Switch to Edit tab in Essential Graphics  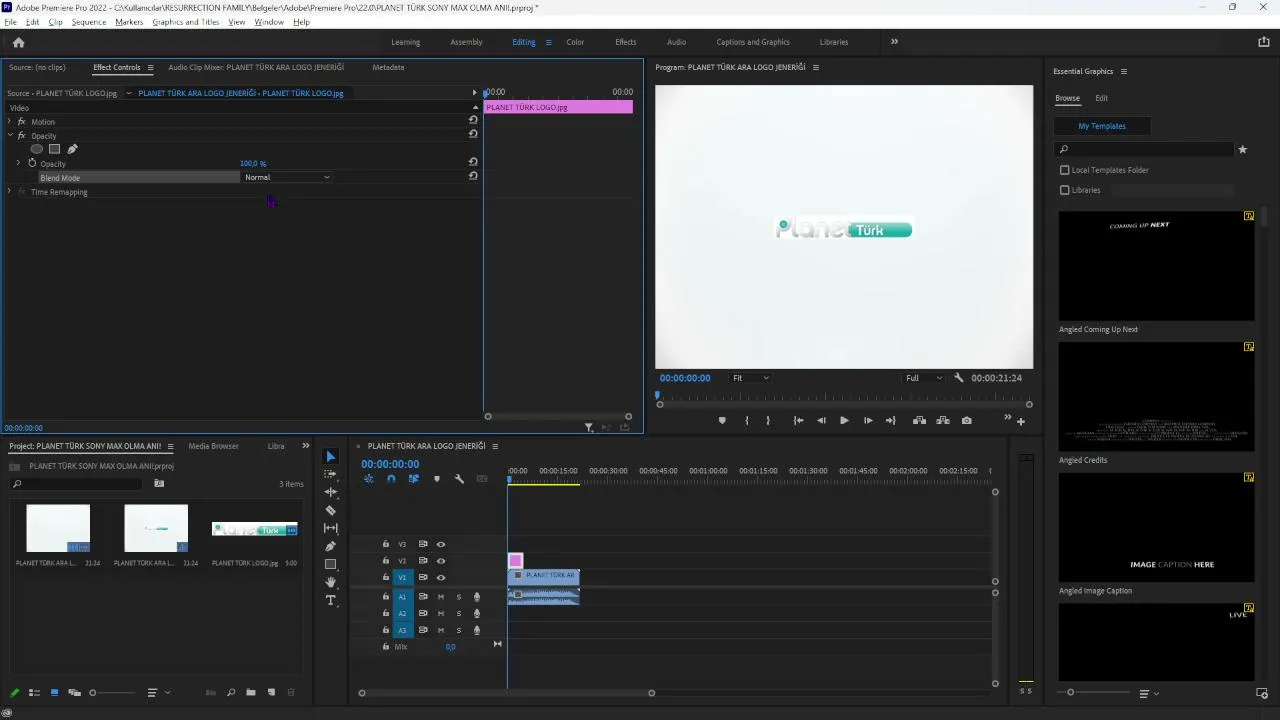(x=1101, y=98)
